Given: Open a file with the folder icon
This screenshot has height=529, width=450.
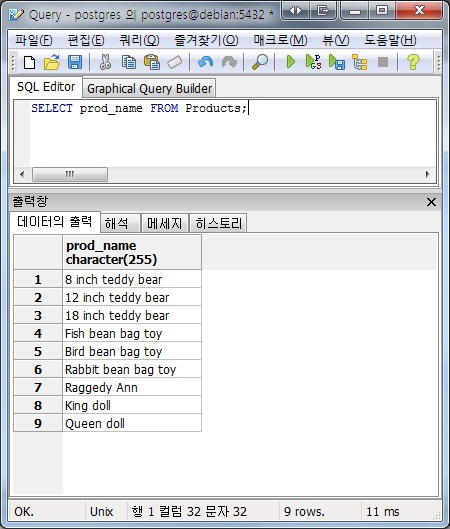Looking at the screenshot, I should click(52, 62).
